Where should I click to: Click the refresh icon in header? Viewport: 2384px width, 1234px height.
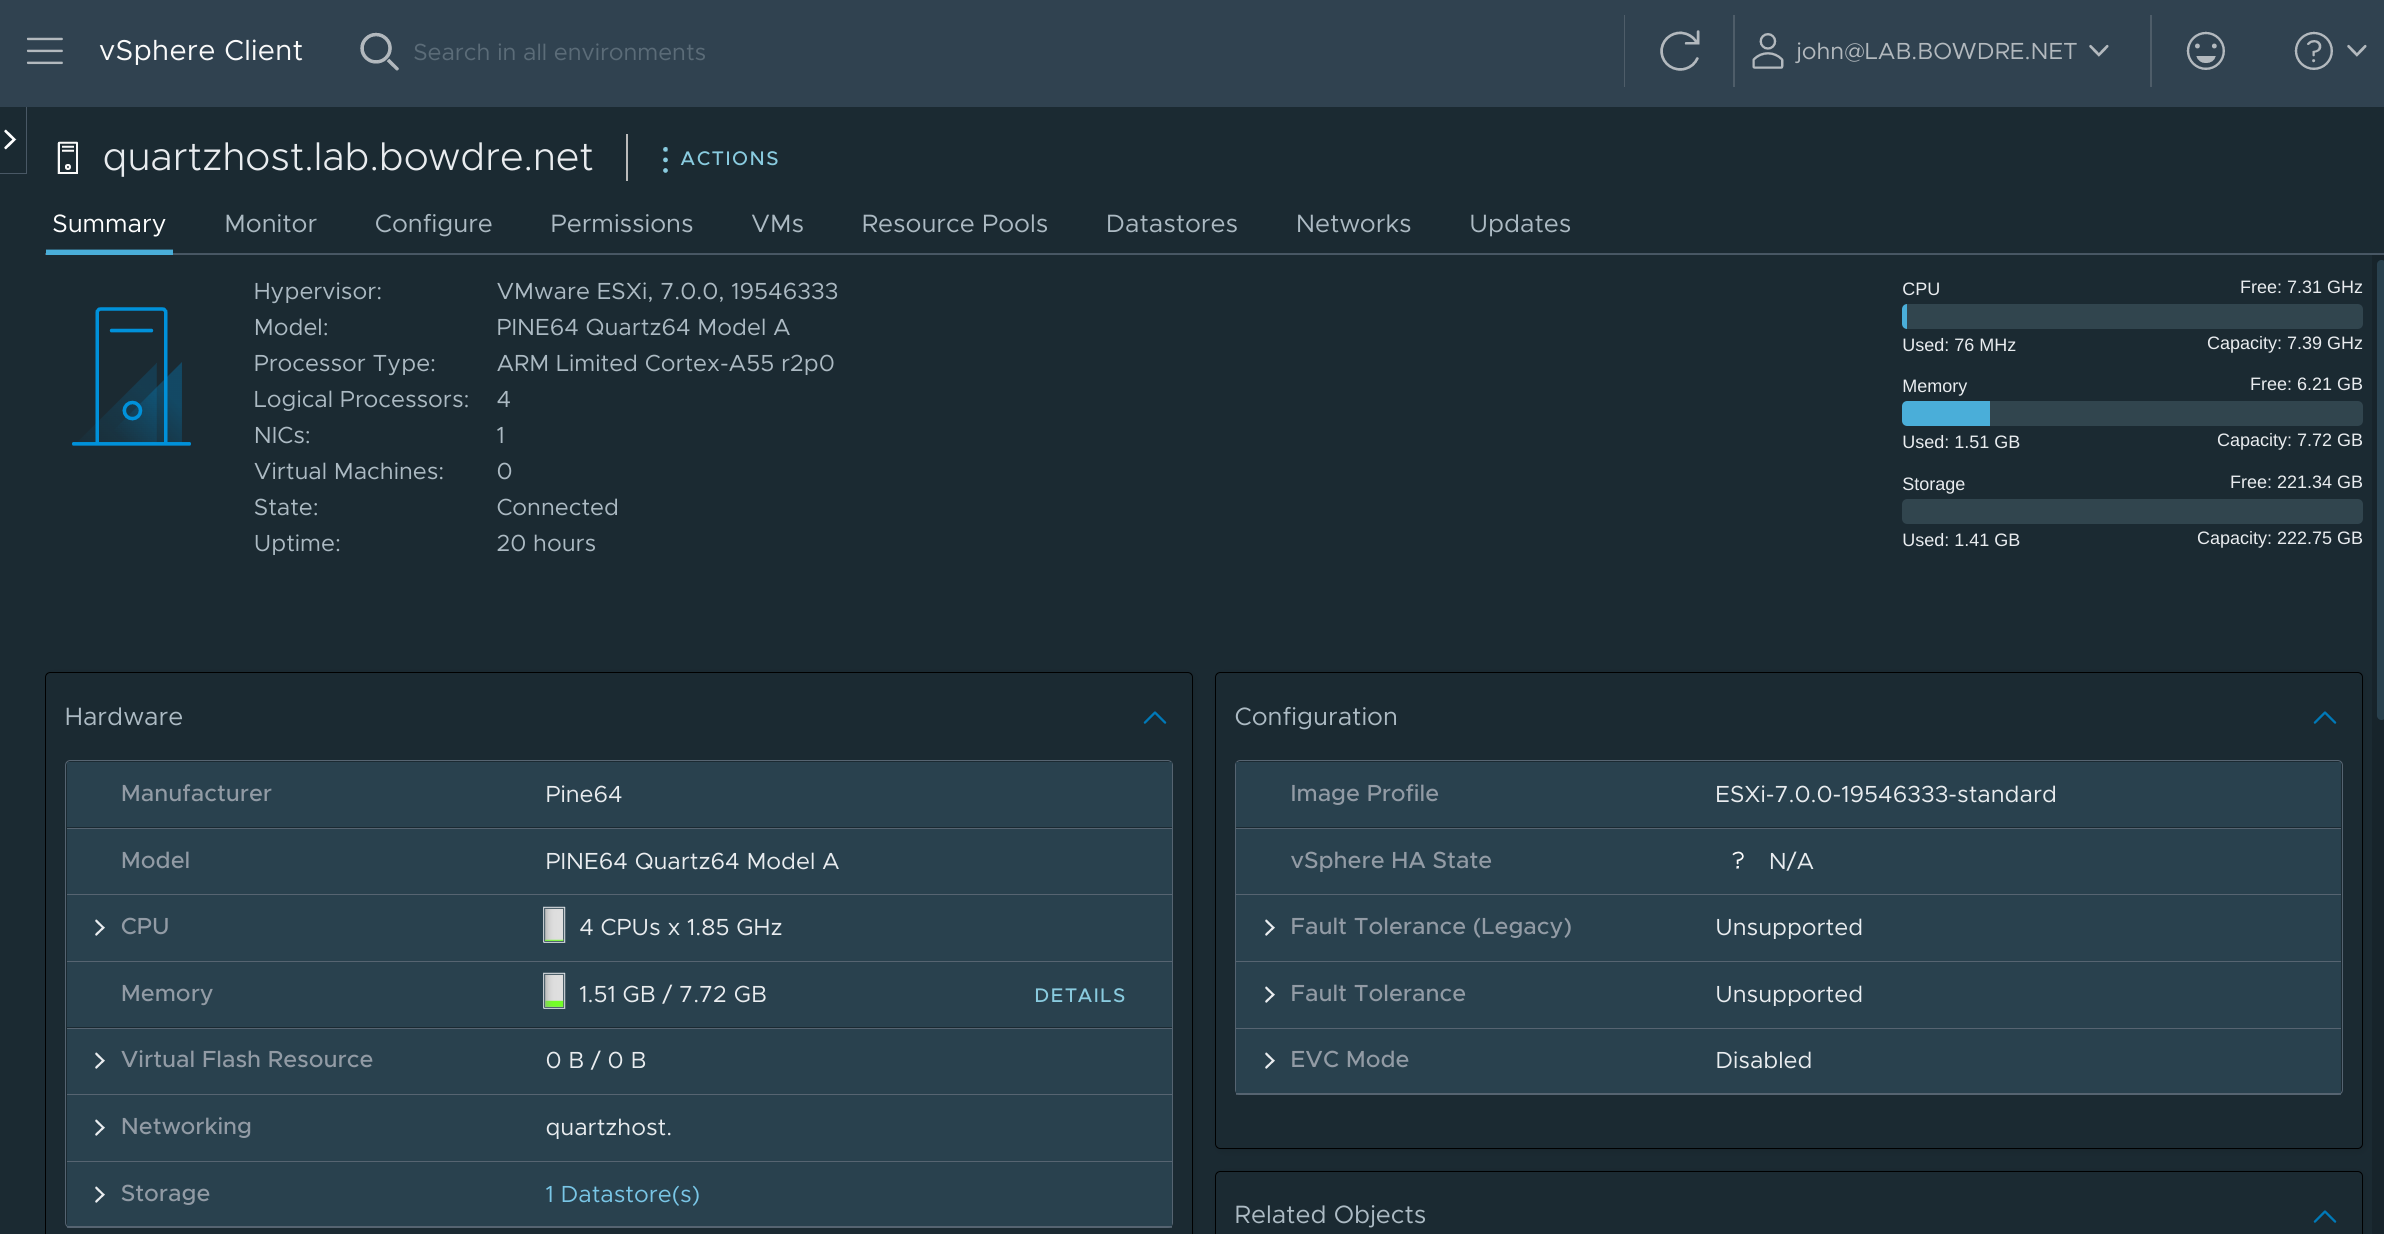click(1679, 51)
